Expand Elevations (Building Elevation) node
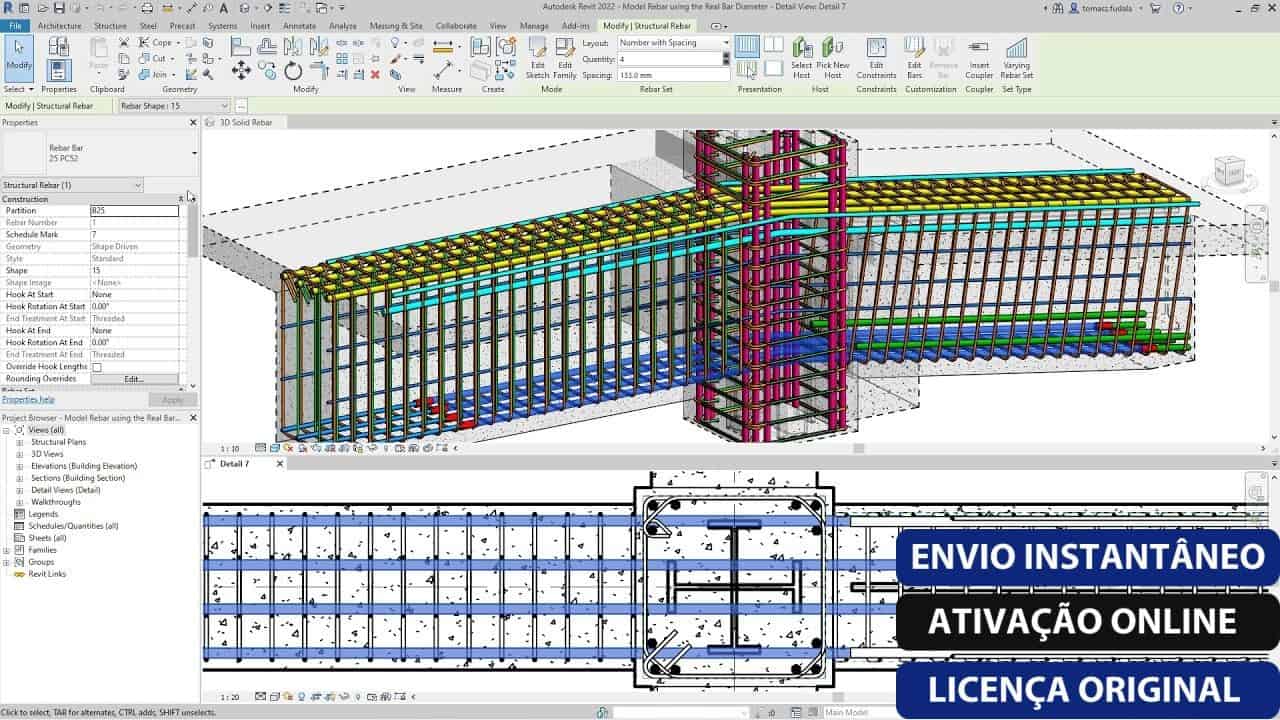This screenshot has height=720, width=1280. click(19, 466)
